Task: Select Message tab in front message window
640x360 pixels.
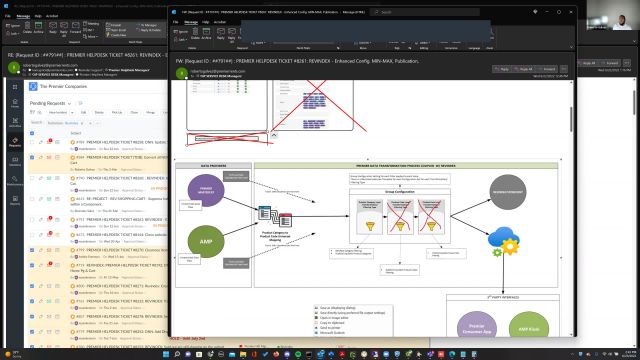Action: pyautogui.click(x=191, y=22)
